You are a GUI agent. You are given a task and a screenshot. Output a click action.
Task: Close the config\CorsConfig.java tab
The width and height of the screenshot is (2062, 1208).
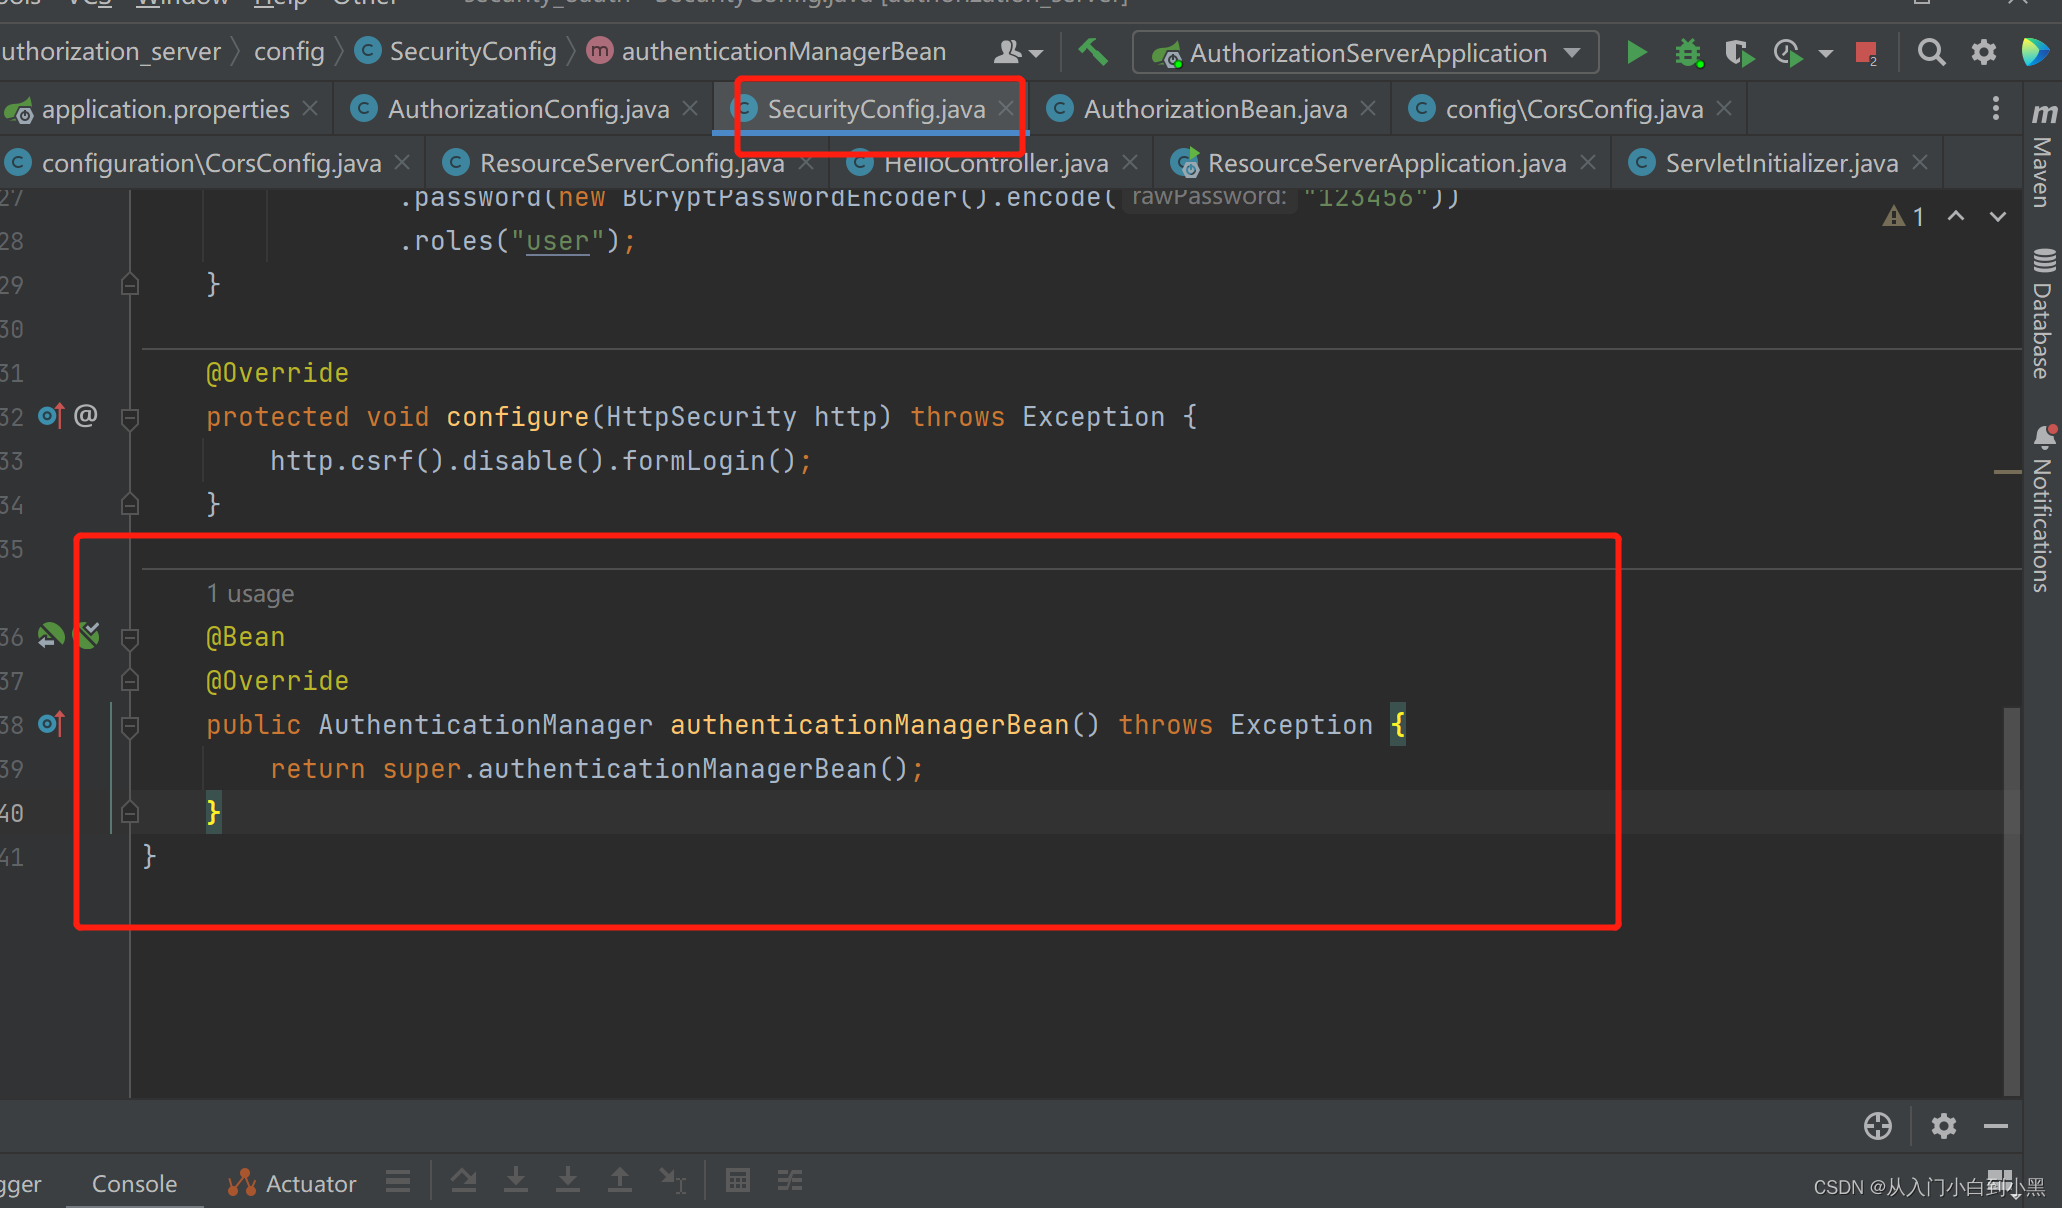coord(1724,108)
